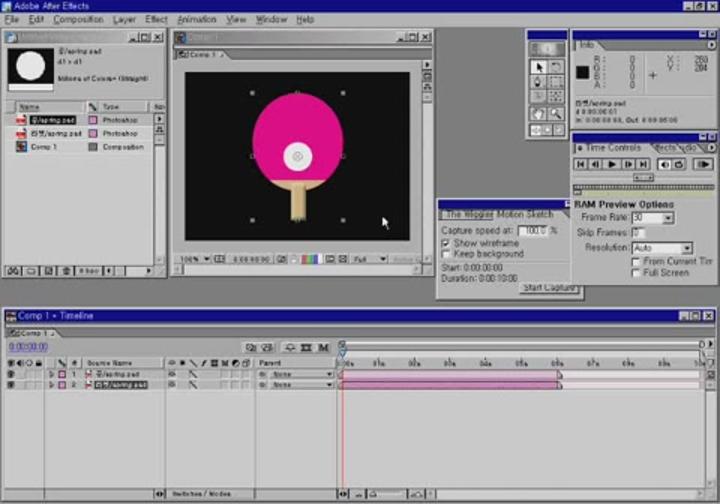
Task: Take snapshot with camera icon in Comp window
Action: point(281,259)
